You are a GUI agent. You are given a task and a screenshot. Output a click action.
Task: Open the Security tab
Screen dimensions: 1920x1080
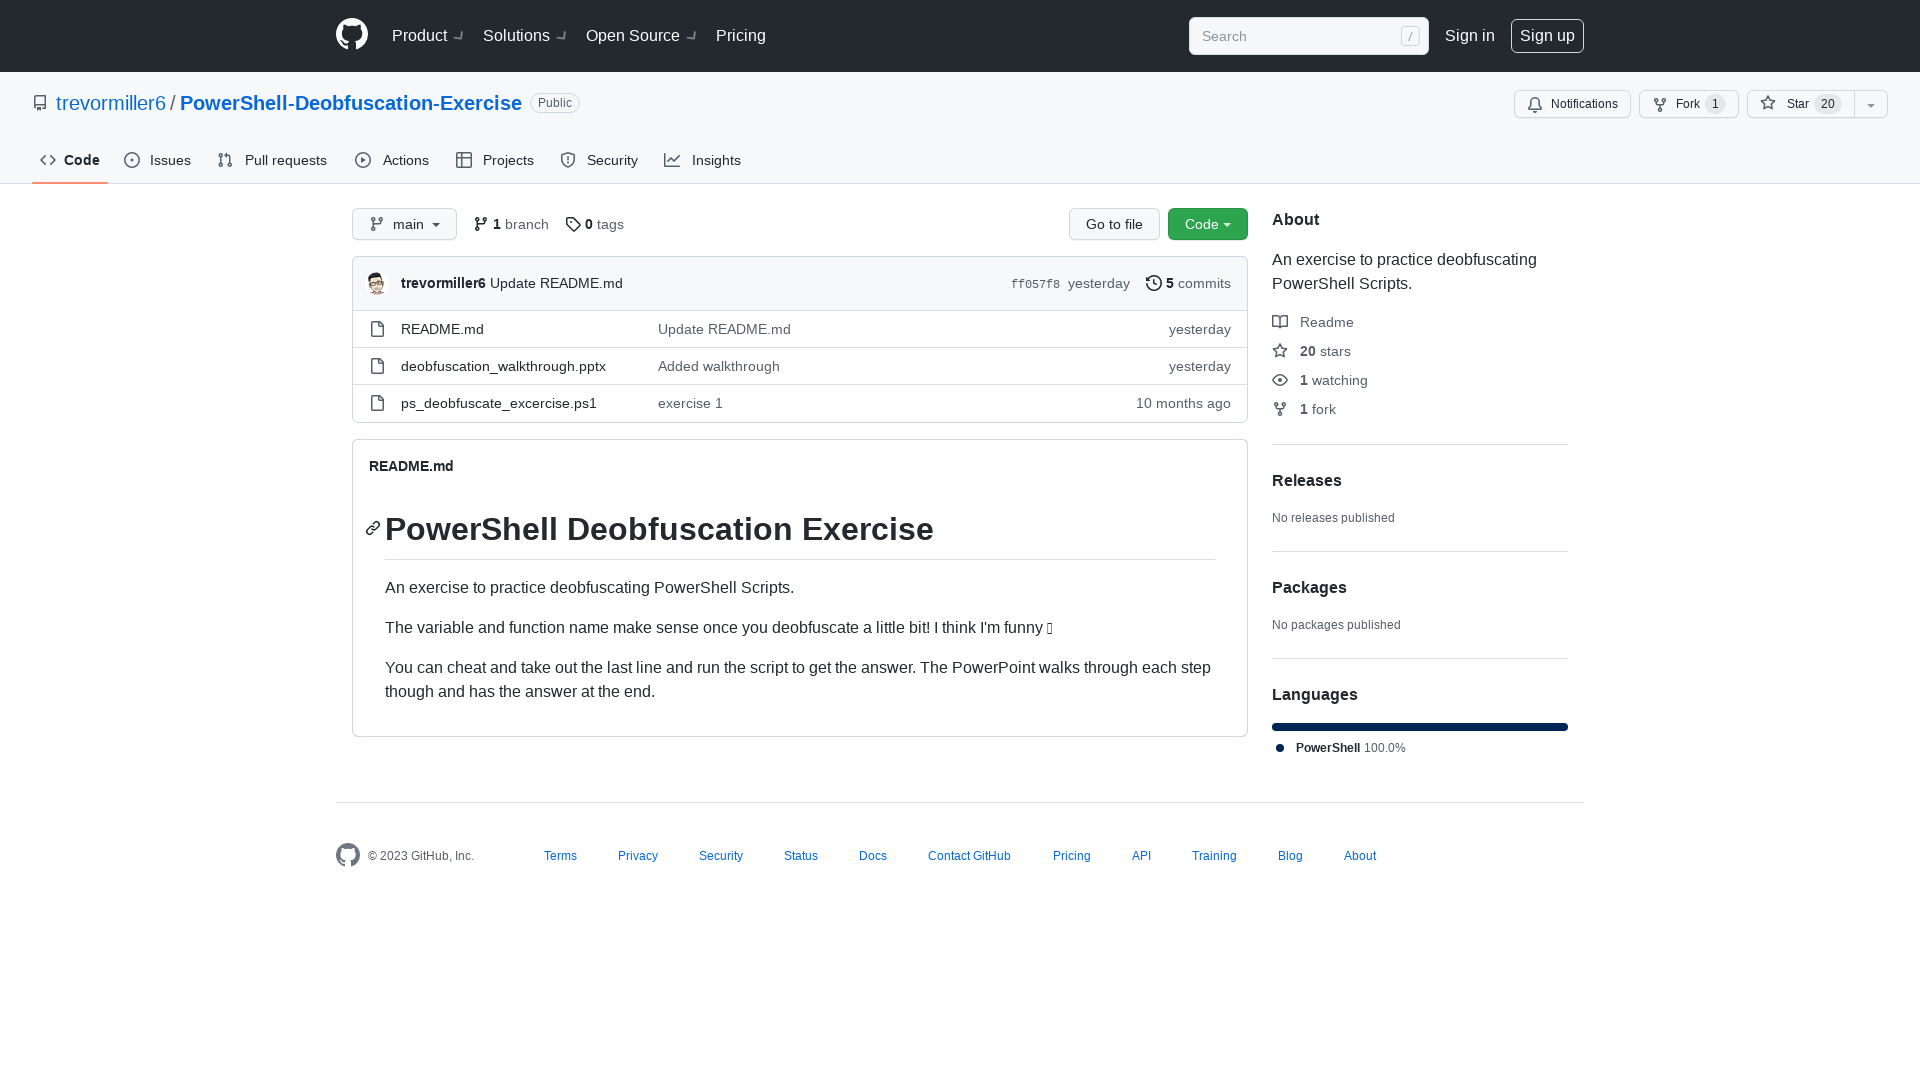click(x=599, y=160)
